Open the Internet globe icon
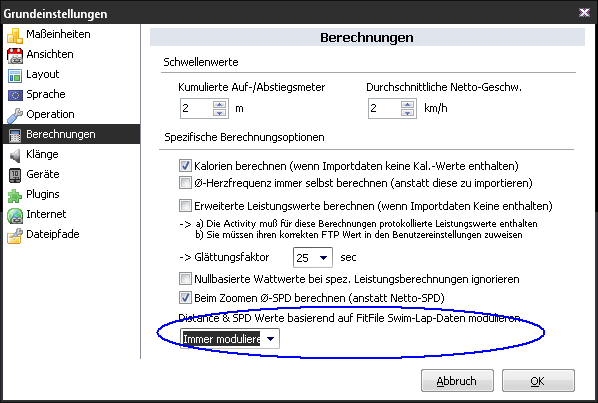The image size is (598, 403). pyautogui.click(x=15, y=215)
